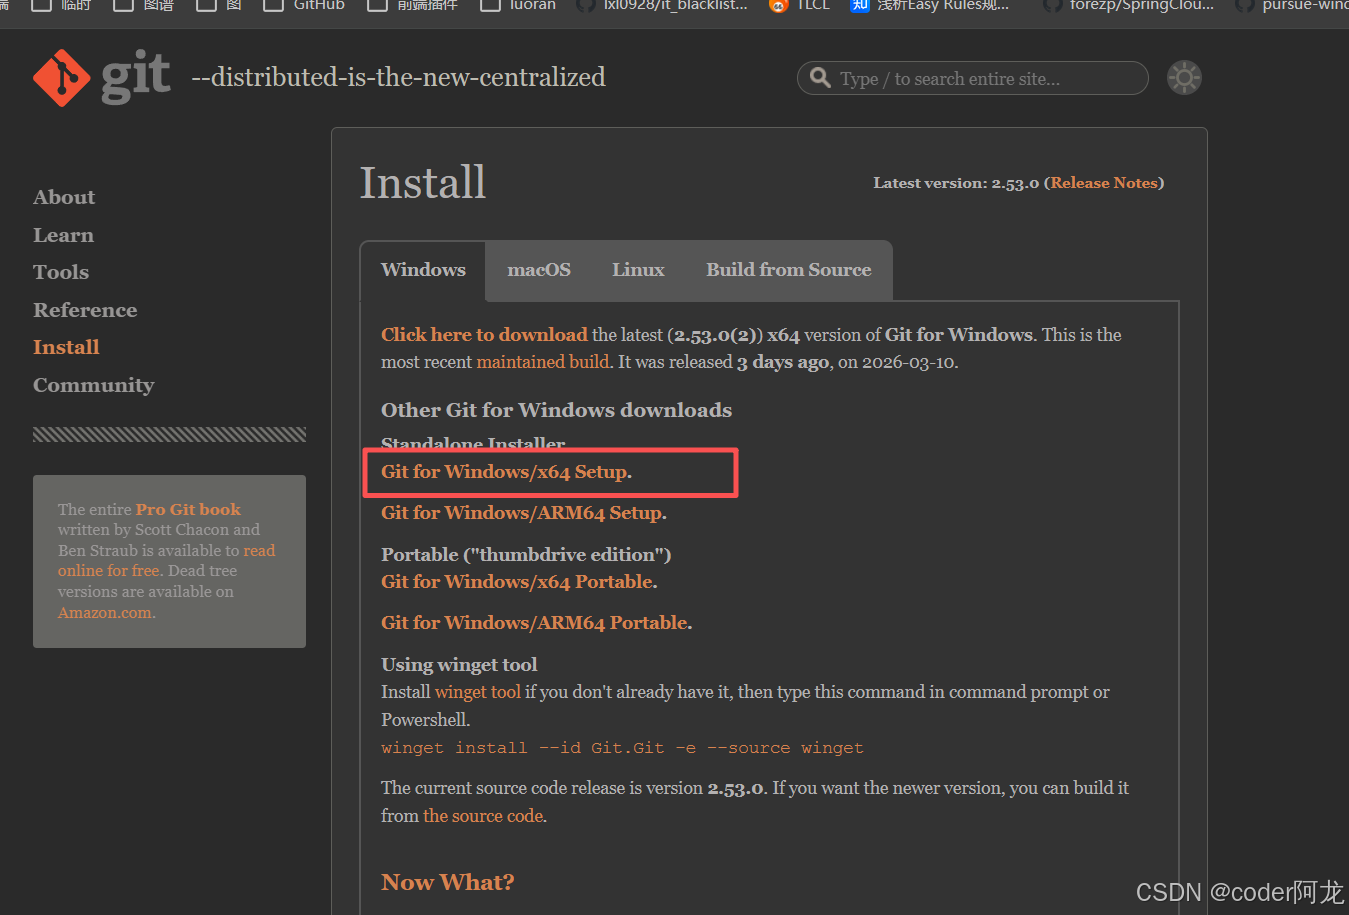Click the orange git logo icon
The height and width of the screenshot is (915, 1349).
coord(62,77)
